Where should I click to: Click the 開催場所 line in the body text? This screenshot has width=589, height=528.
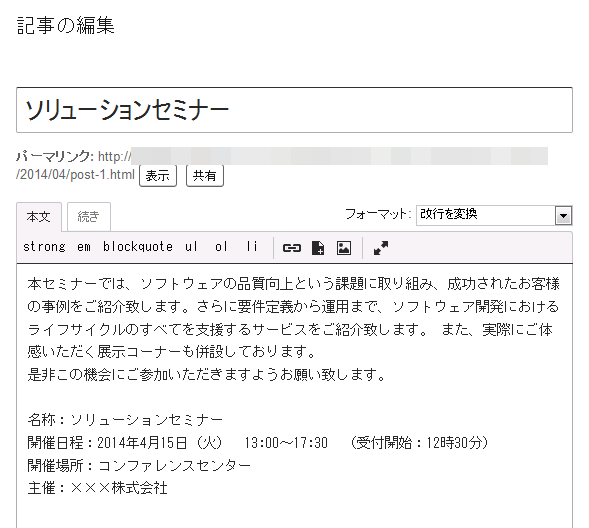(x=139, y=466)
